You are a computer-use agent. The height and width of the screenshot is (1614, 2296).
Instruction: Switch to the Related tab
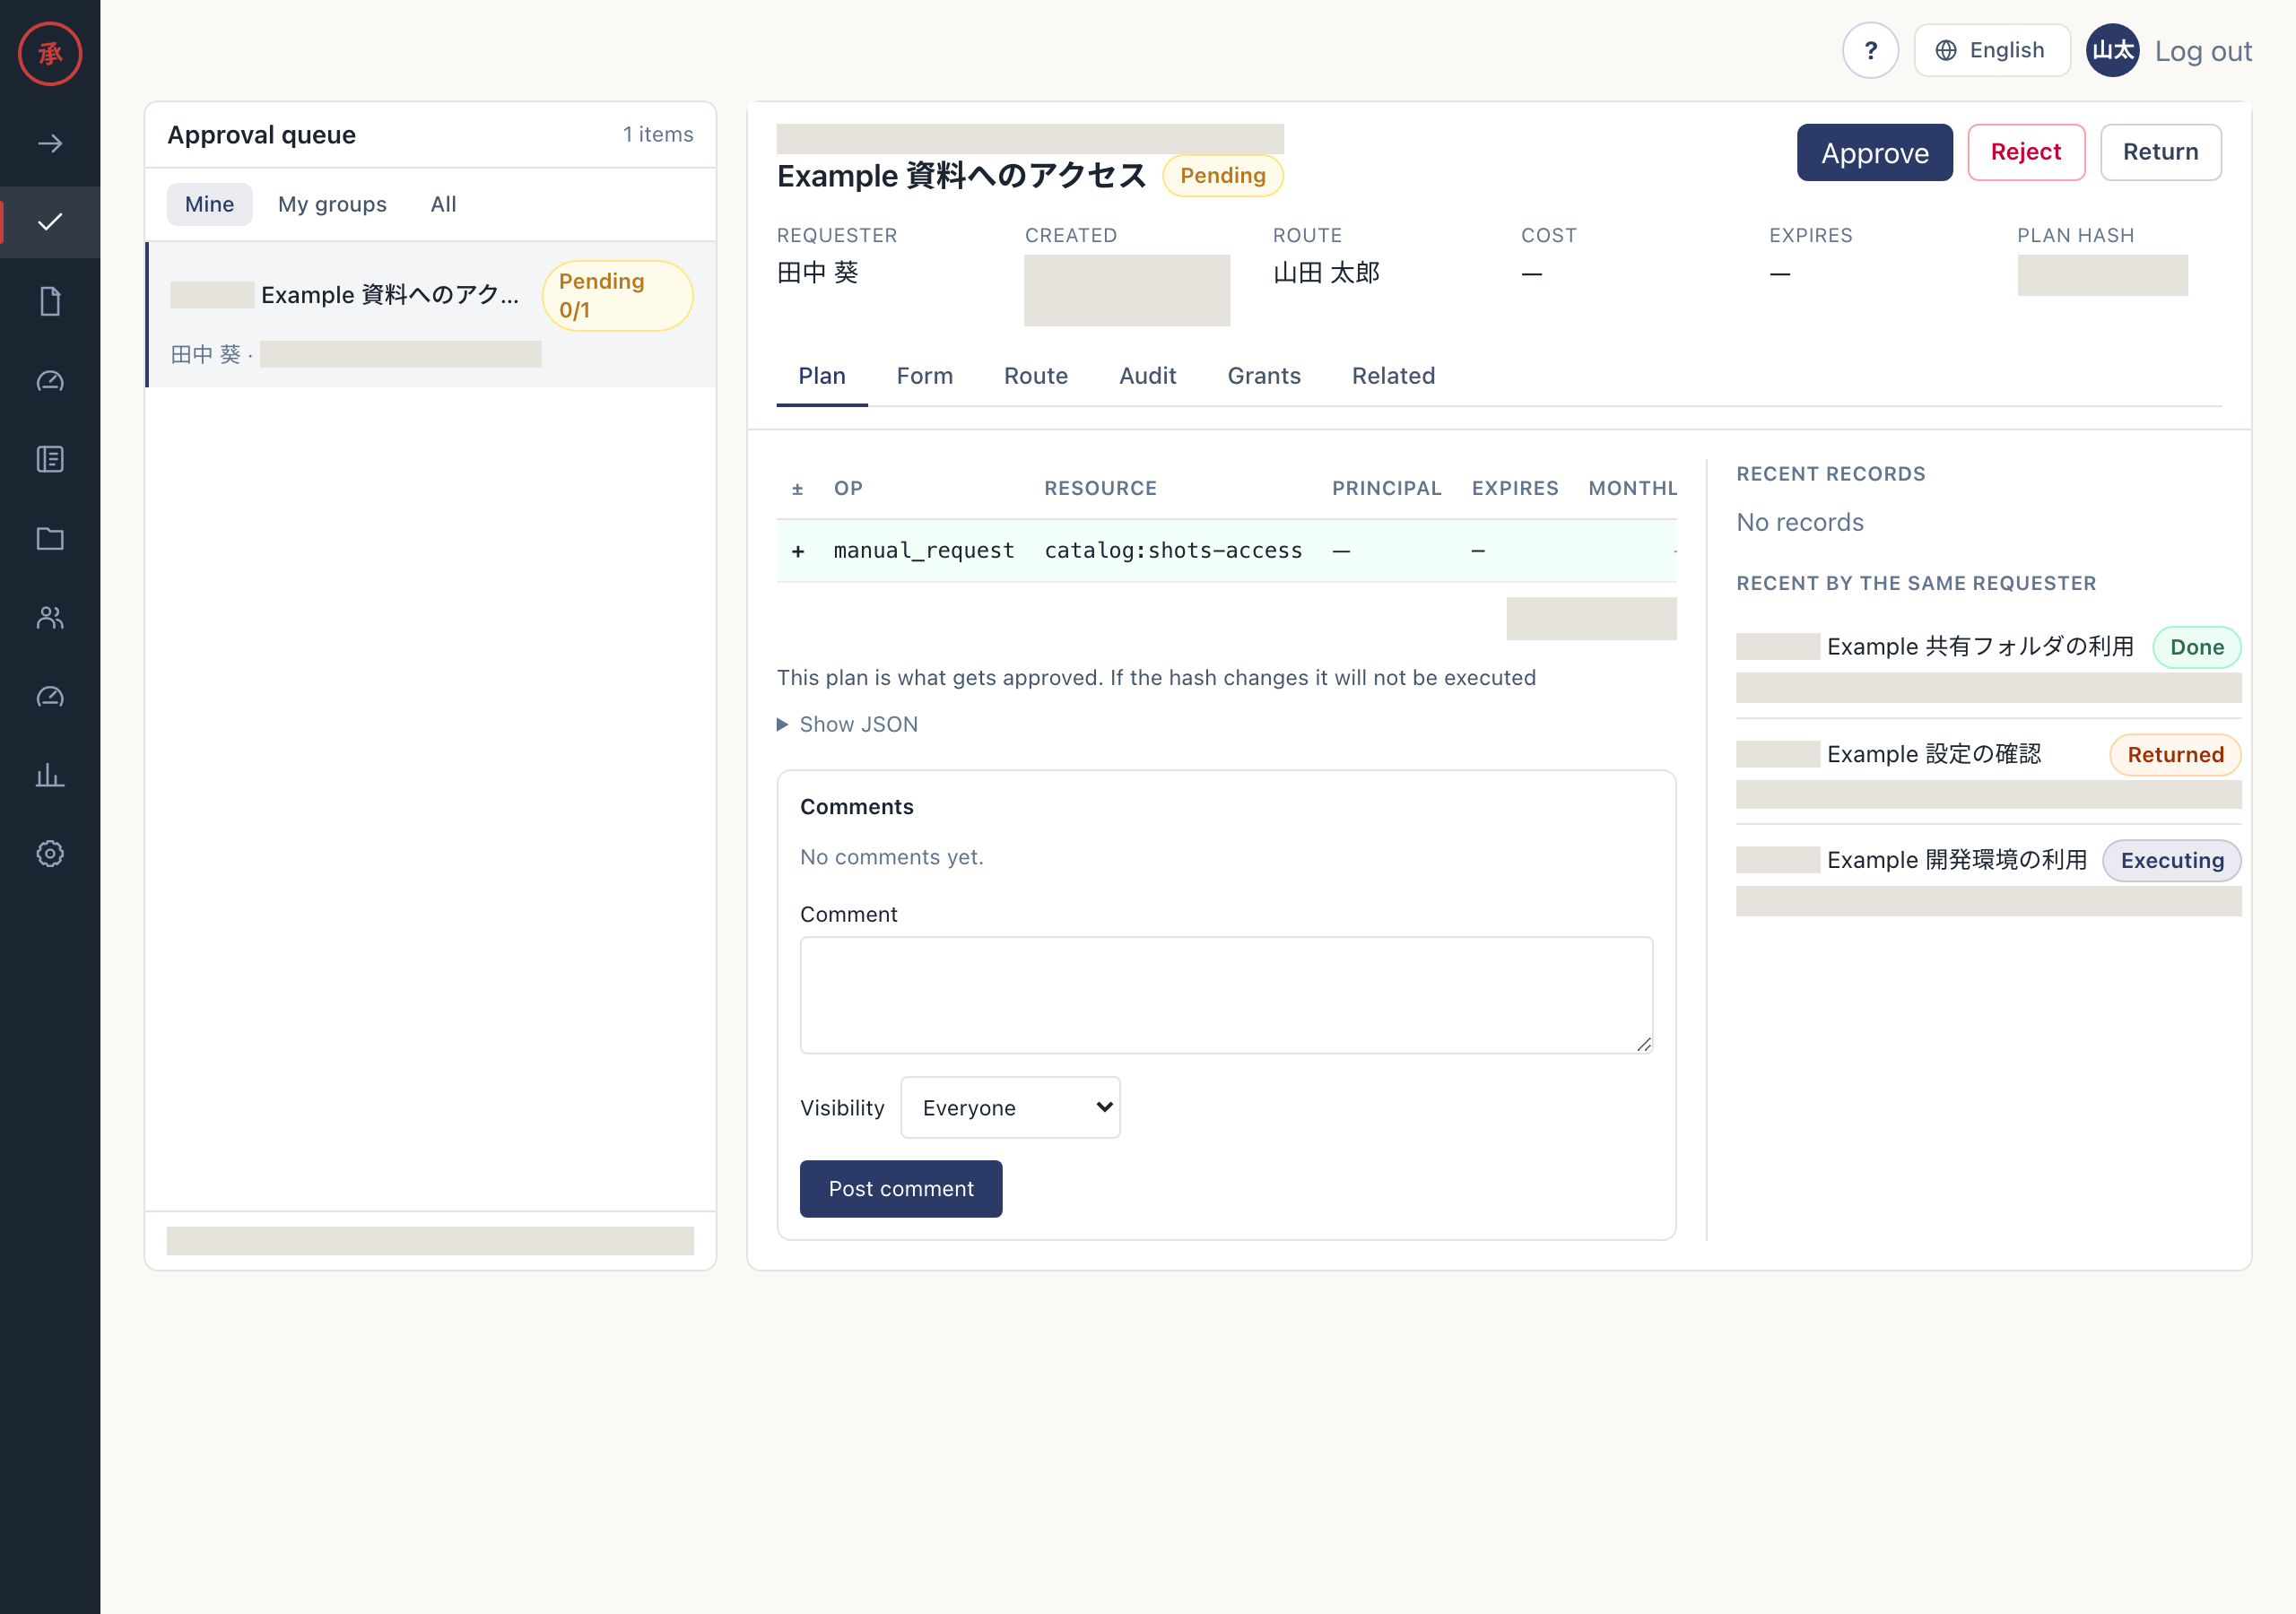pyautogui.click(x=1393, y=376)
